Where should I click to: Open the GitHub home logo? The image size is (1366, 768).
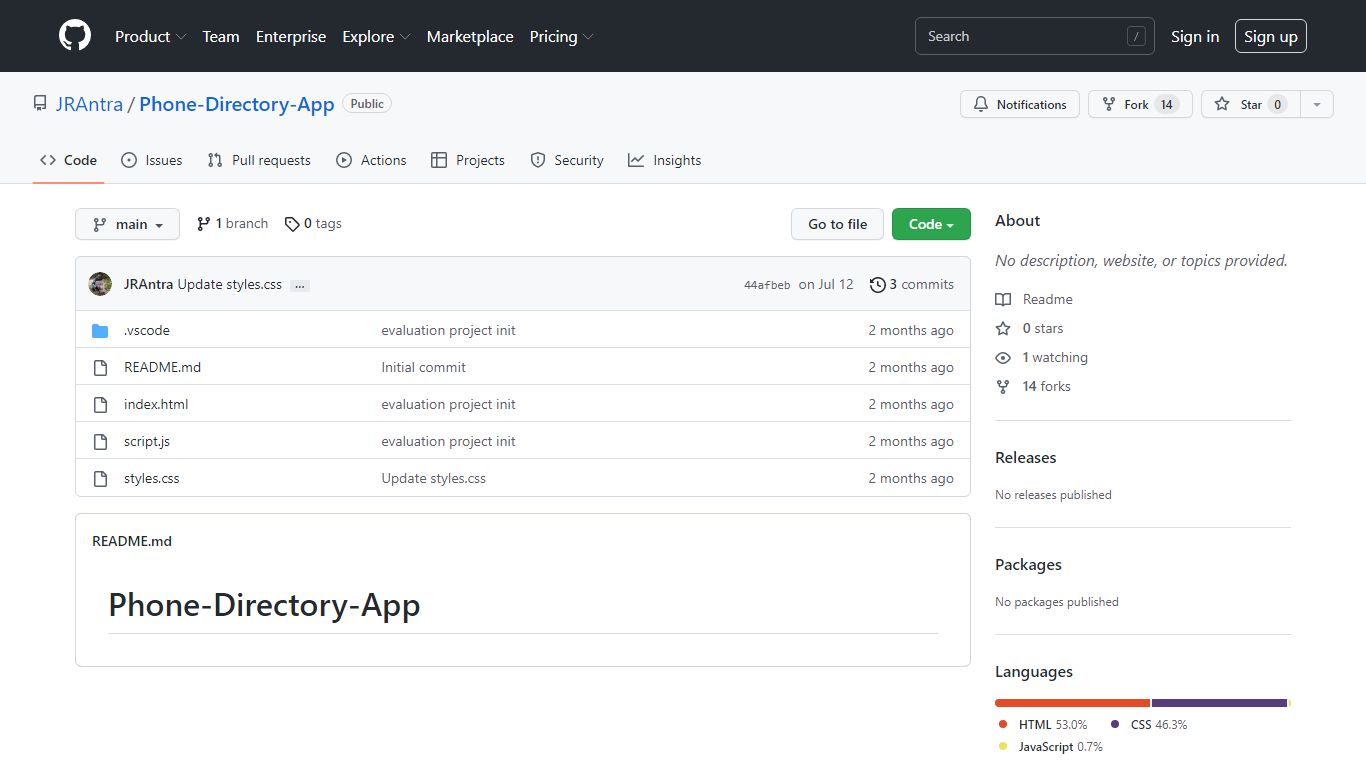75,36
